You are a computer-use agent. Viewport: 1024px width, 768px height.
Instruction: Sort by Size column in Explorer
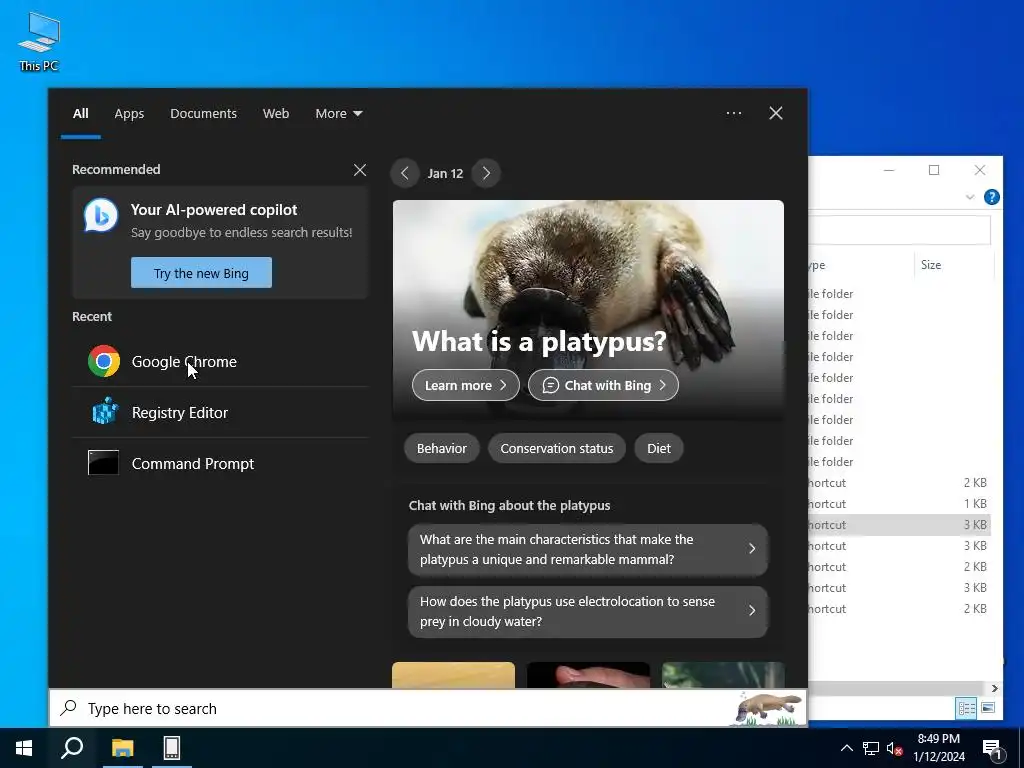click(x=953, y=264)
